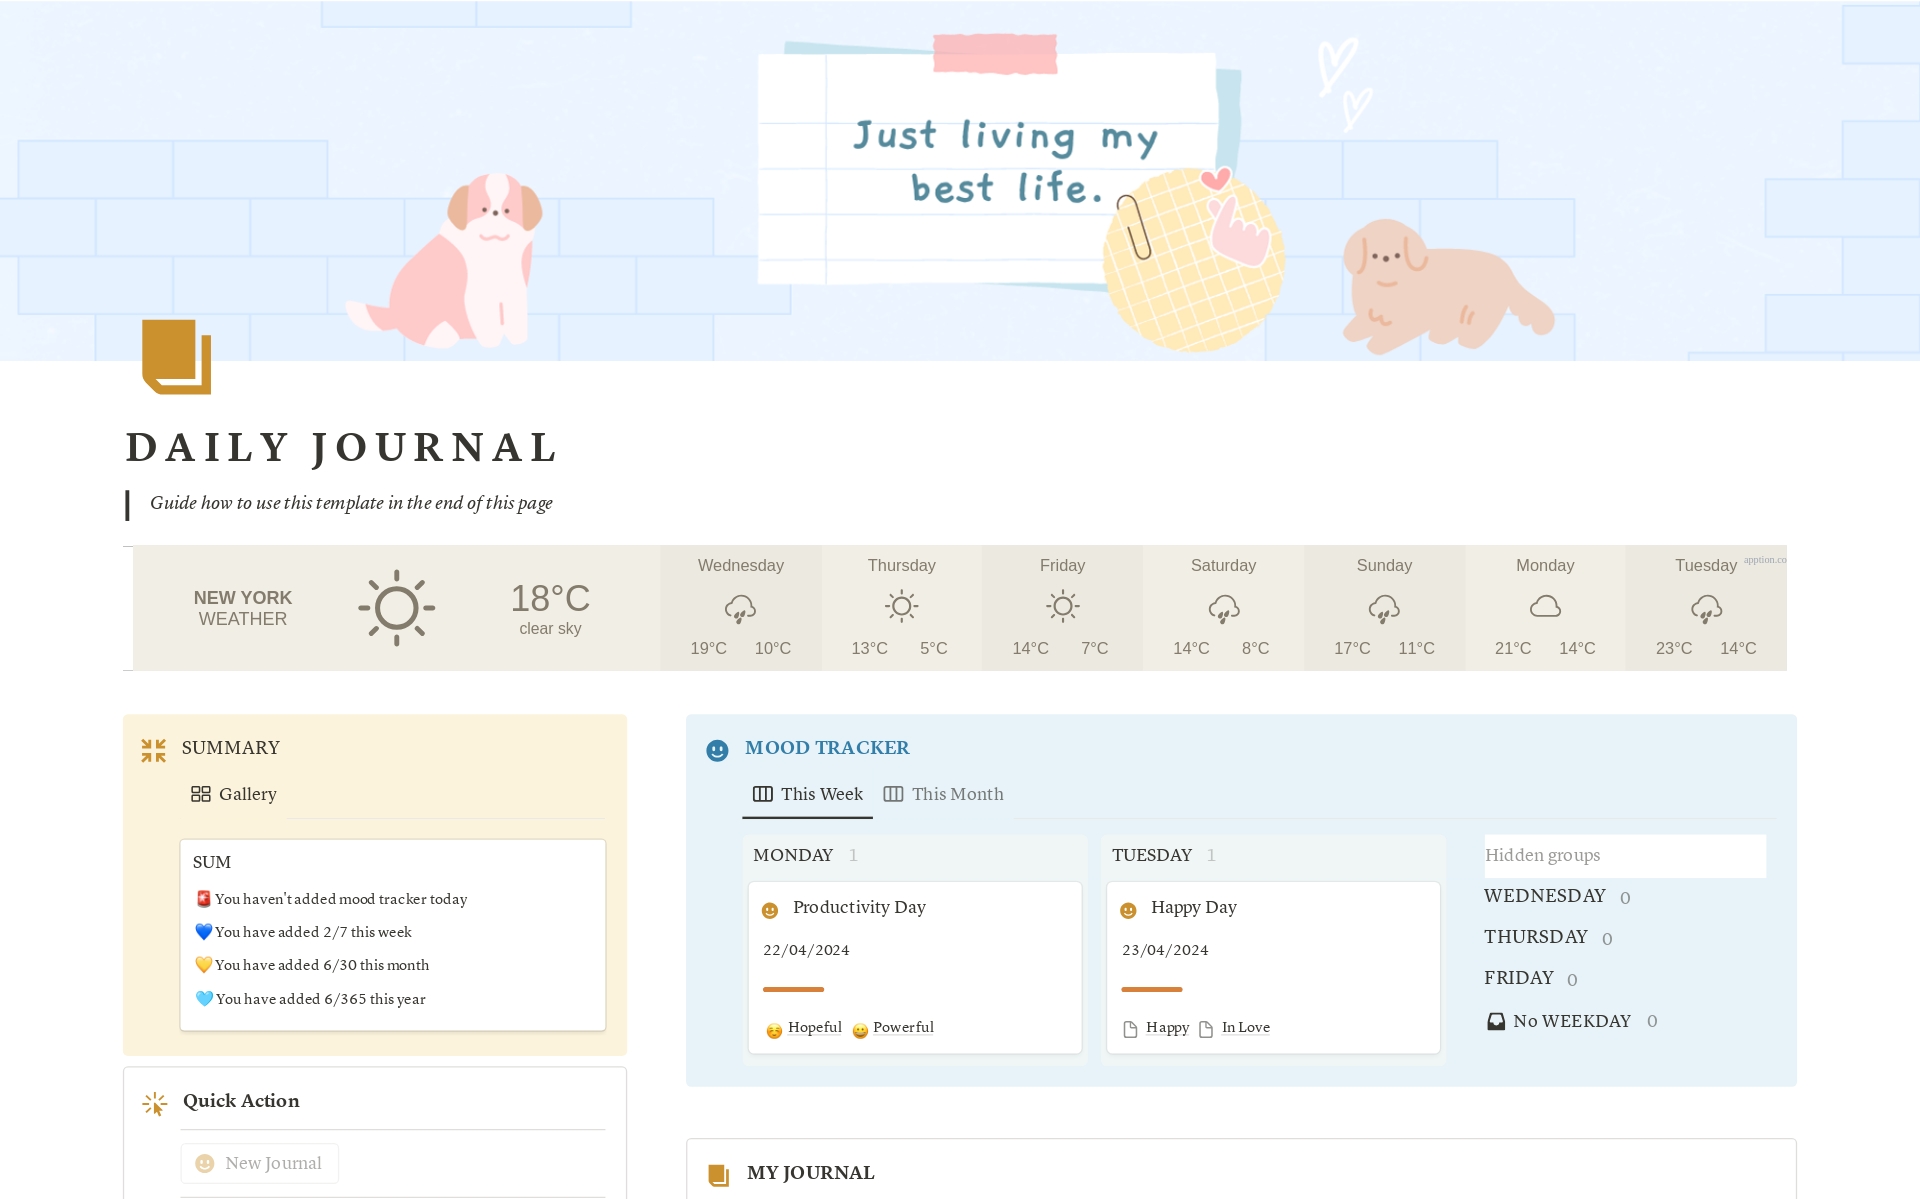Click the large sun weather icon
The width and height of the screenshot is (1920, 1199).
click(x=397, y=607)
